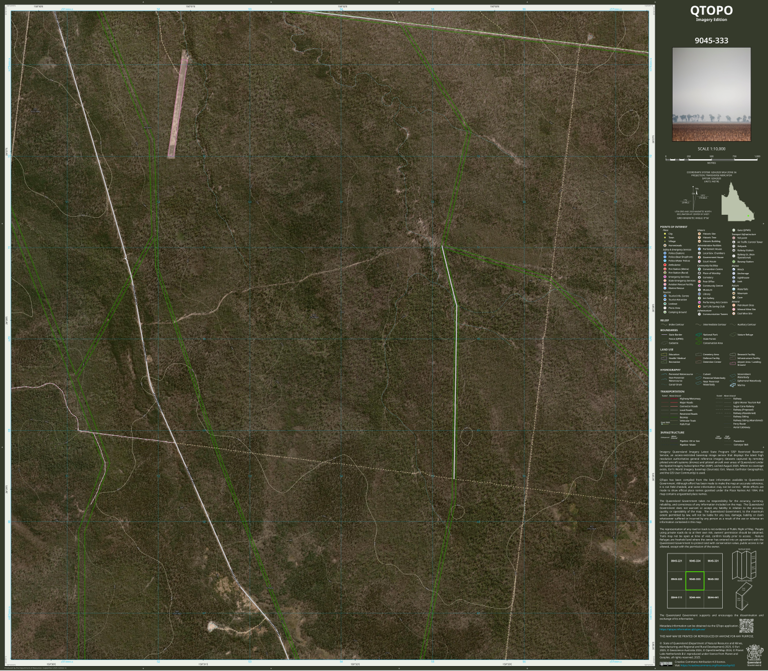Select the 9045-333 map sheet number

pos(711,40)
